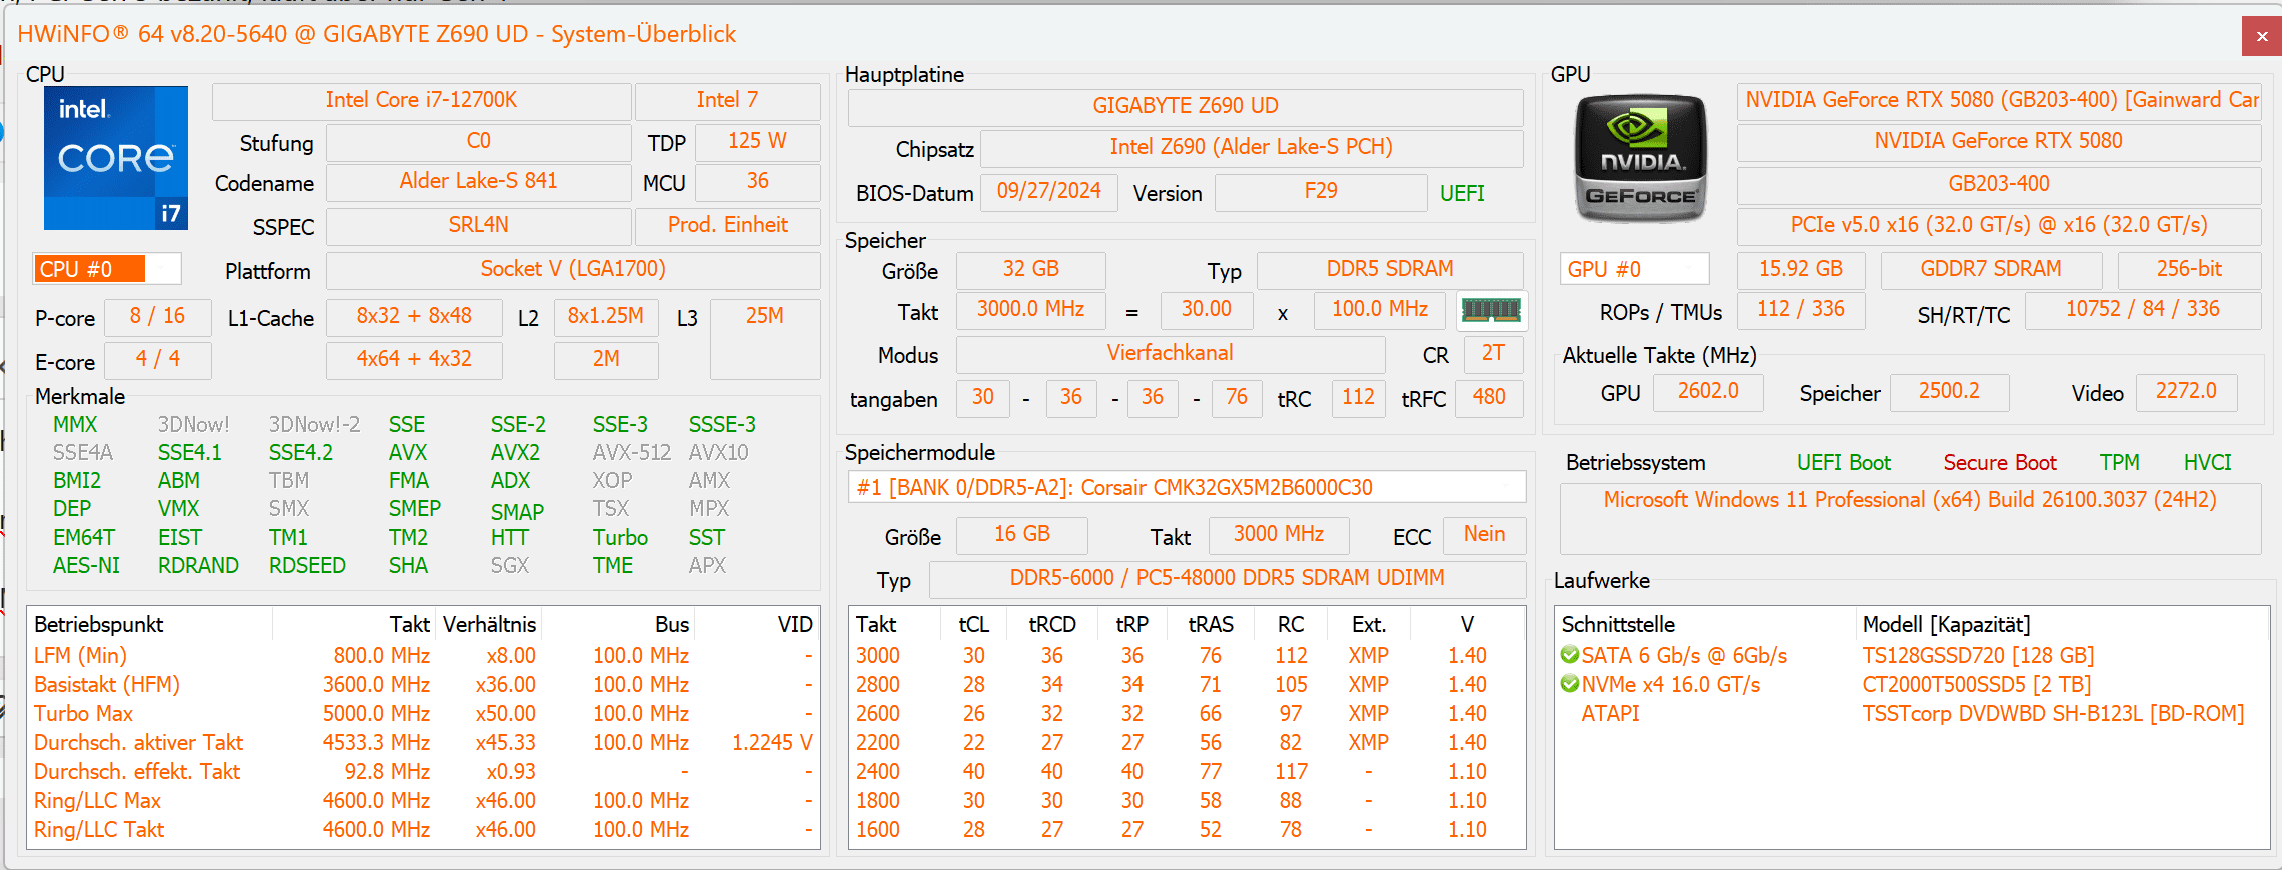Click the PCIe v5.0 x16 link field

(1999, 225)
